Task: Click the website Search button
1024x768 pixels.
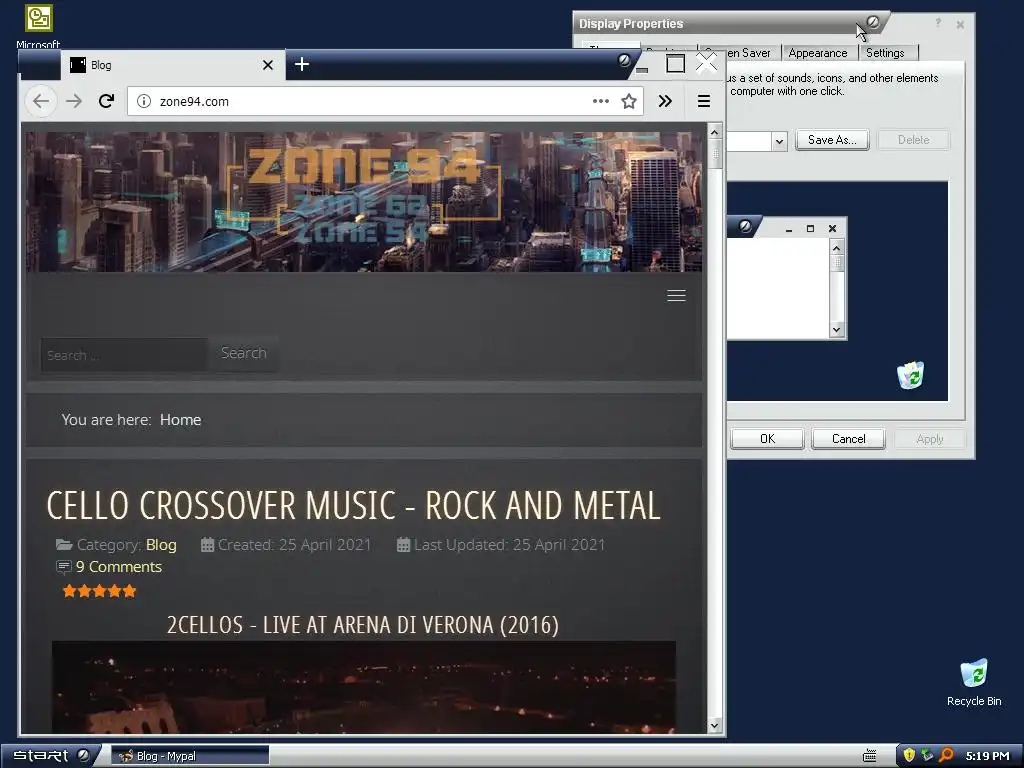Action: pos(244,353)
